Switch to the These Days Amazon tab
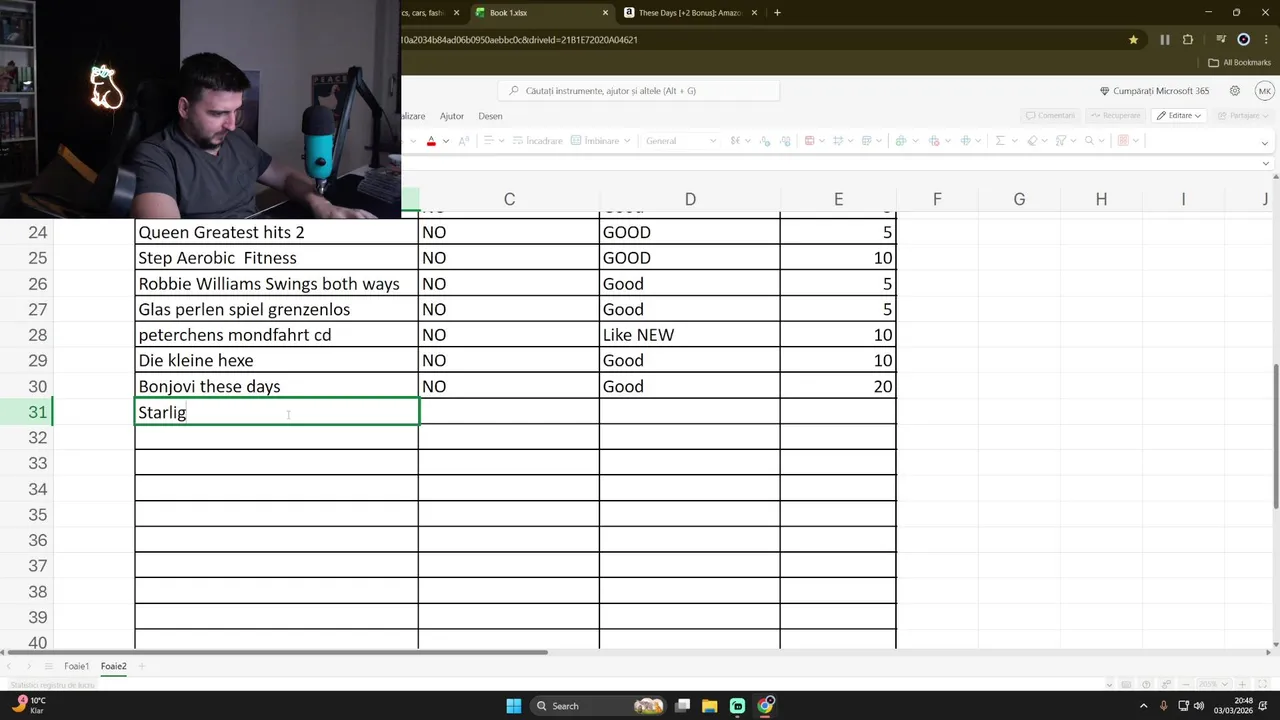The width and height of the screenshot is (1280, 720). coord(688,13)
